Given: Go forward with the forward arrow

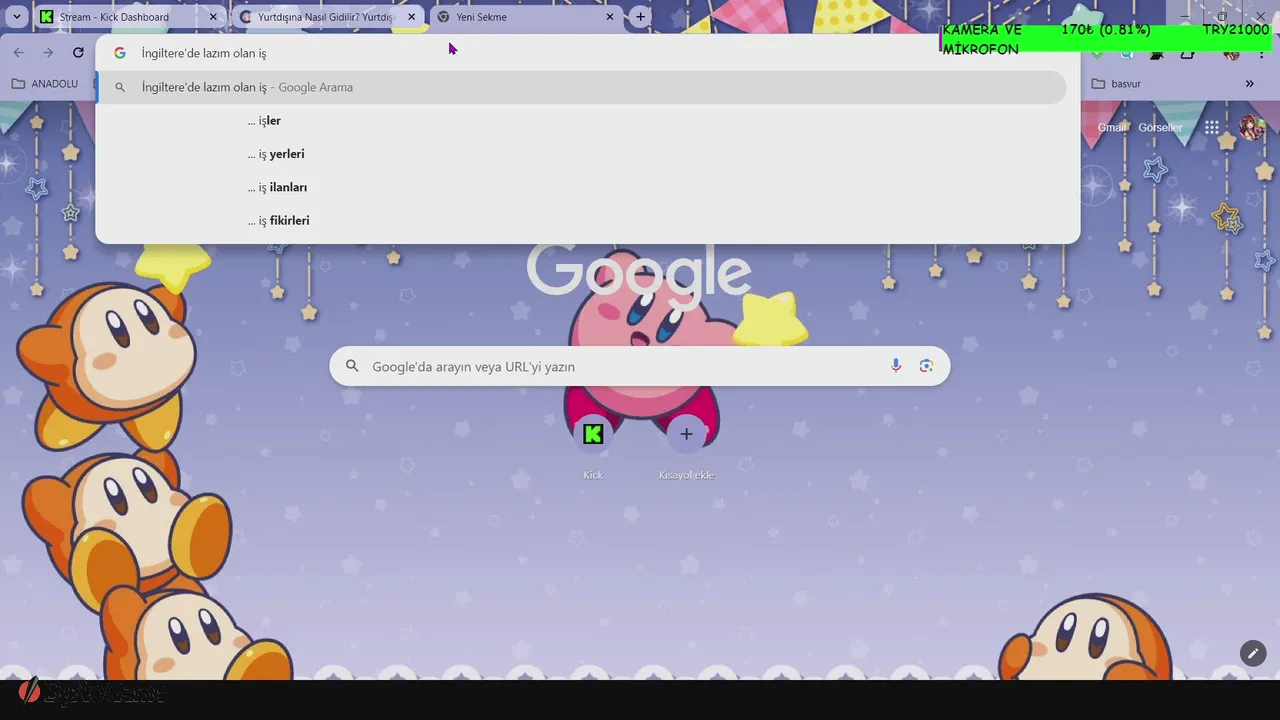Looking at the screenshot, I should (48, 52).
